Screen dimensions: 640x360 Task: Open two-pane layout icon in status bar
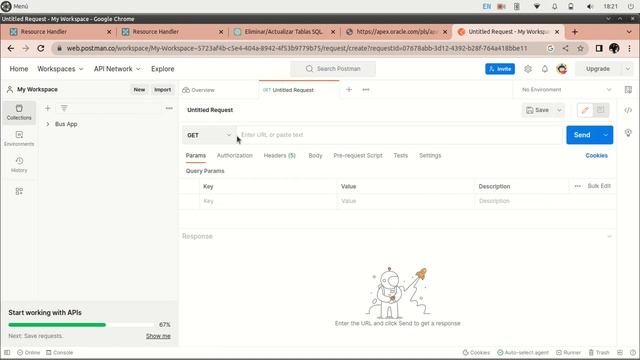coord(620,353)
